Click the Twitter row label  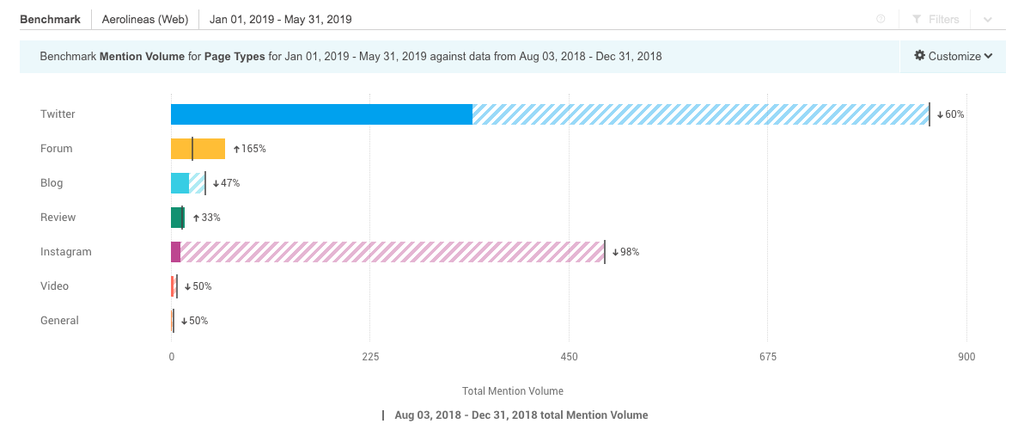point(58,114)
